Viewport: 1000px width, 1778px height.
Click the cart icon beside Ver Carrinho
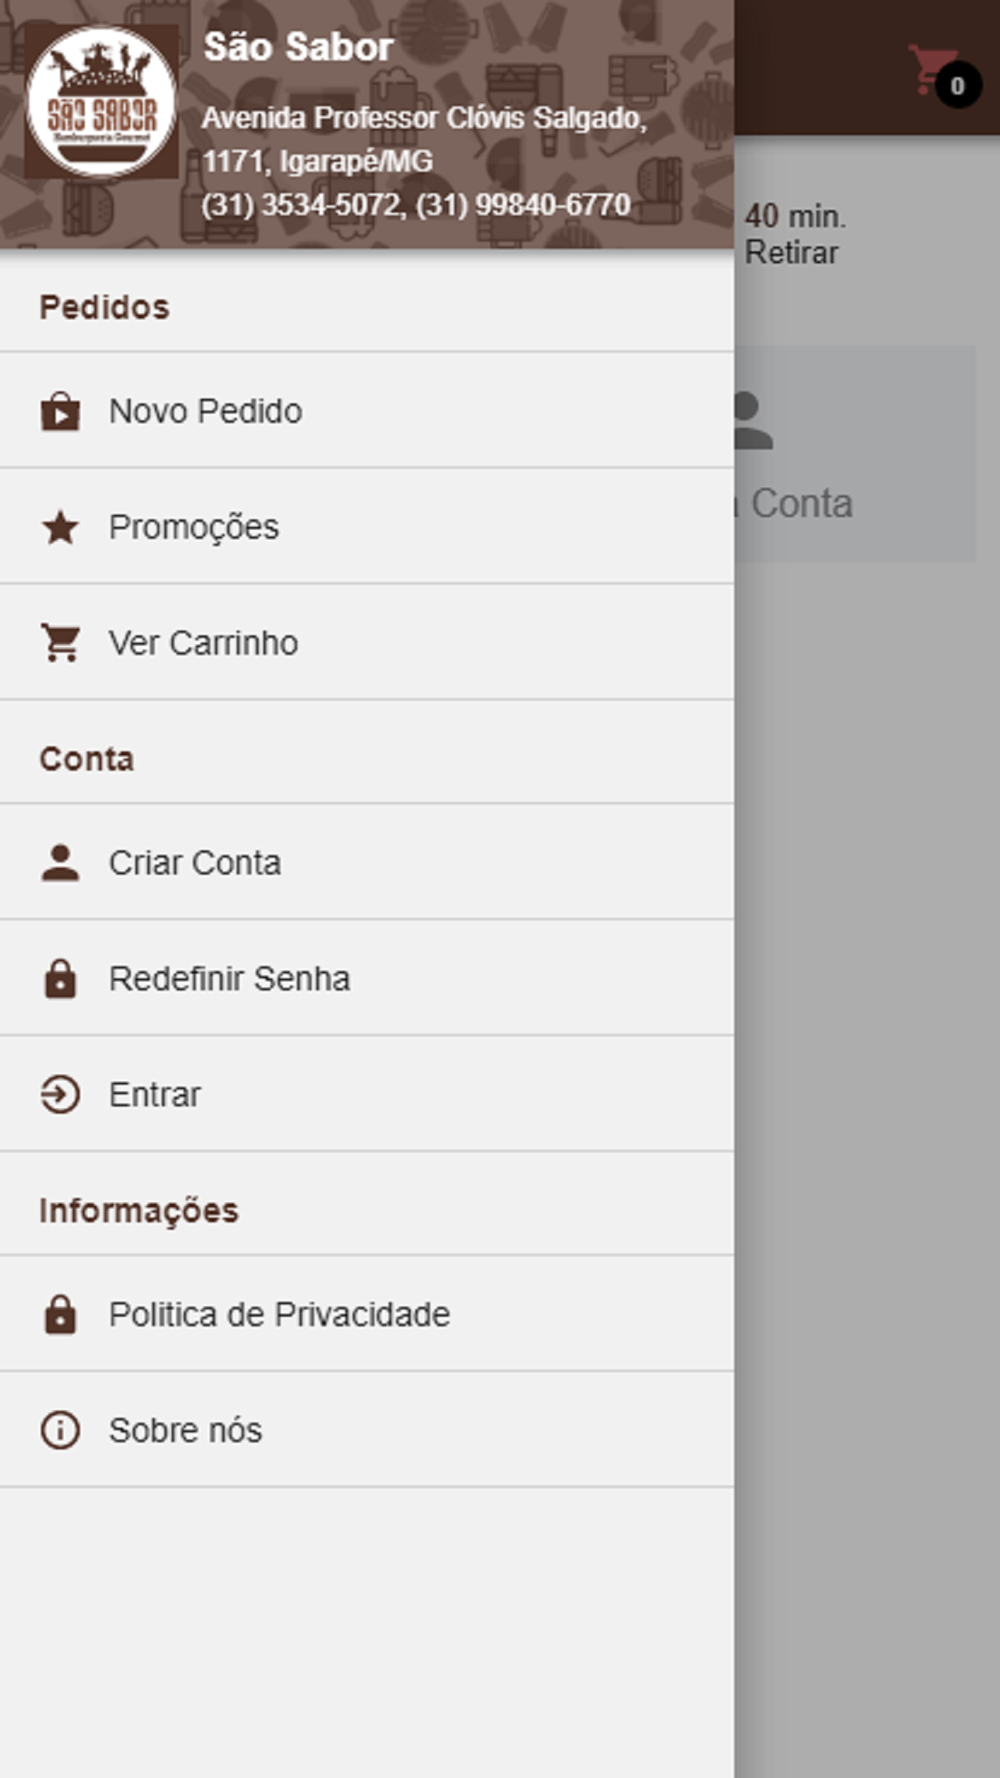point(60,643)
